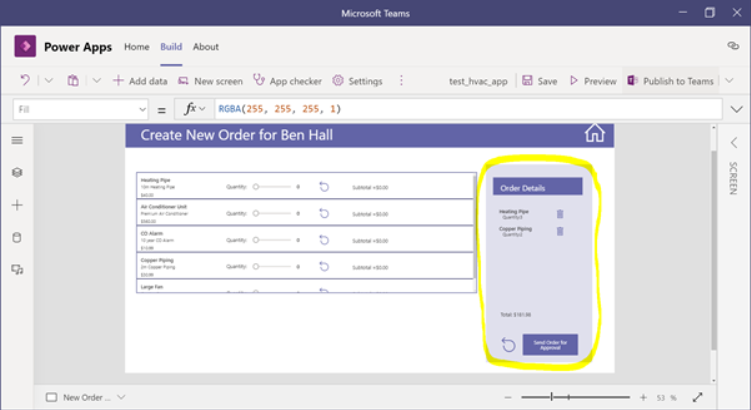
Task: Click the test_hvac_app name
Action: click(x=478, y=81)
